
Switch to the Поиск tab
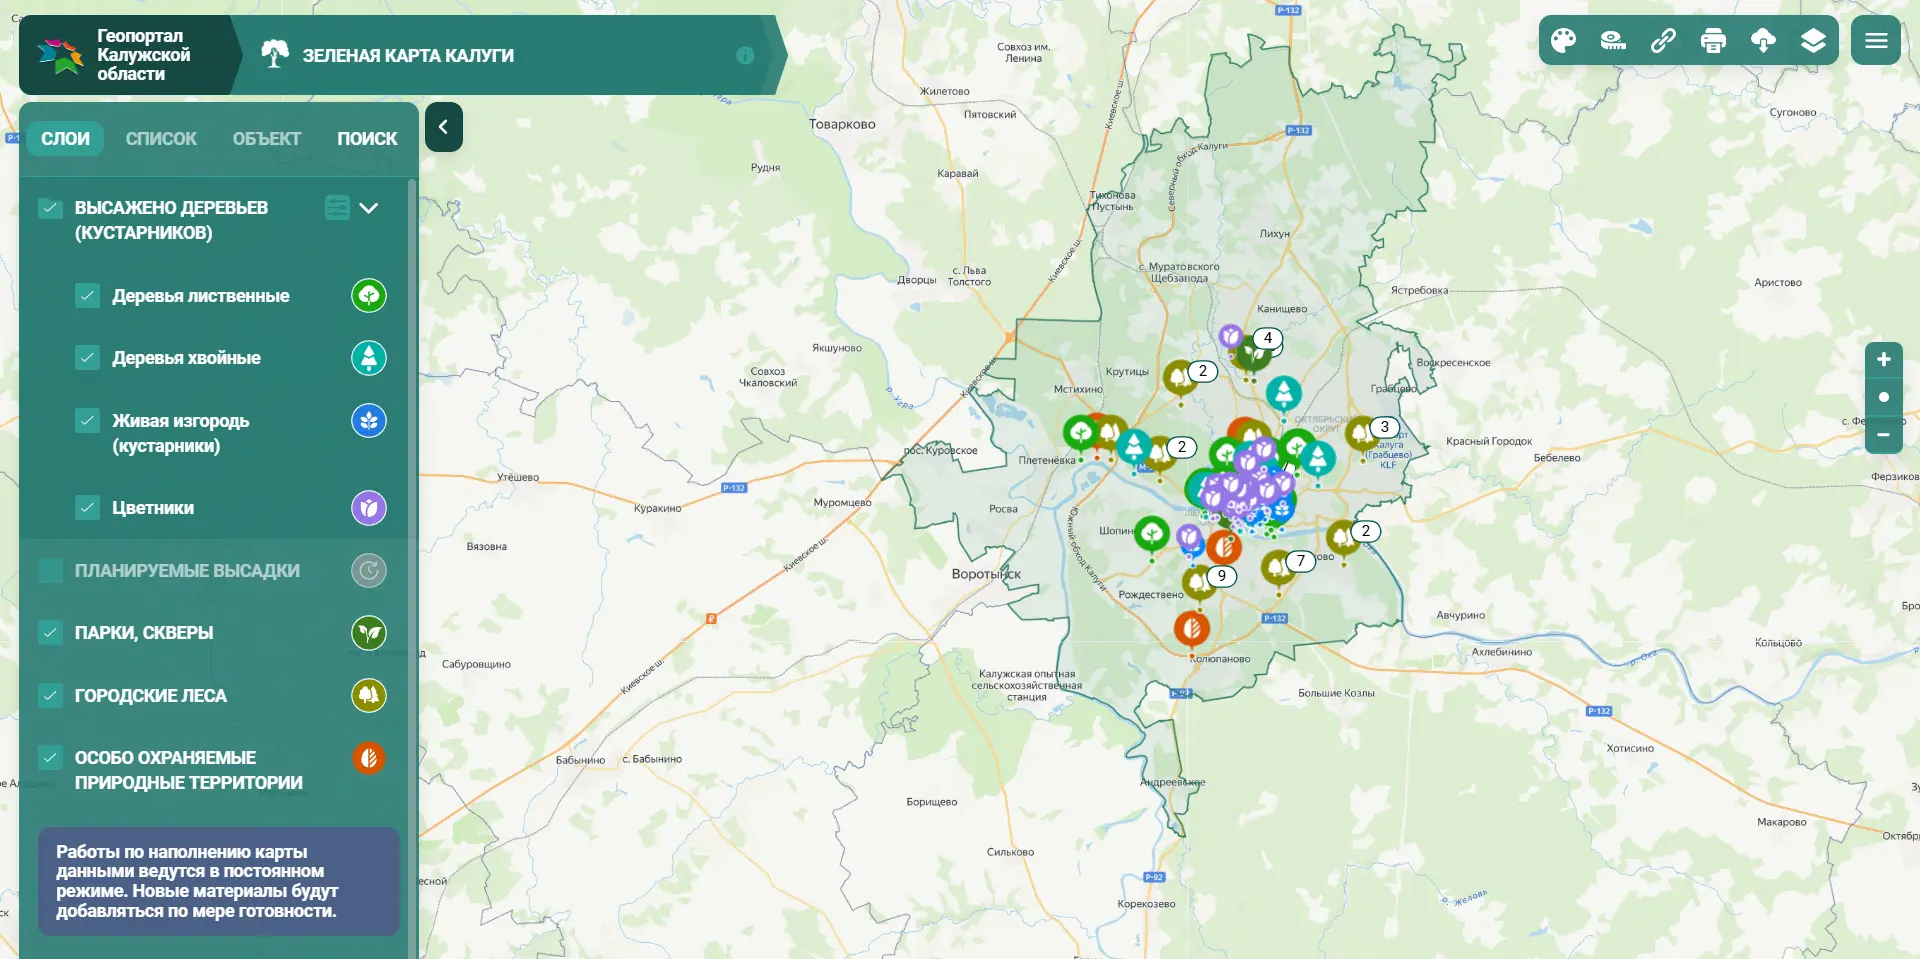[x=367, y=139]
